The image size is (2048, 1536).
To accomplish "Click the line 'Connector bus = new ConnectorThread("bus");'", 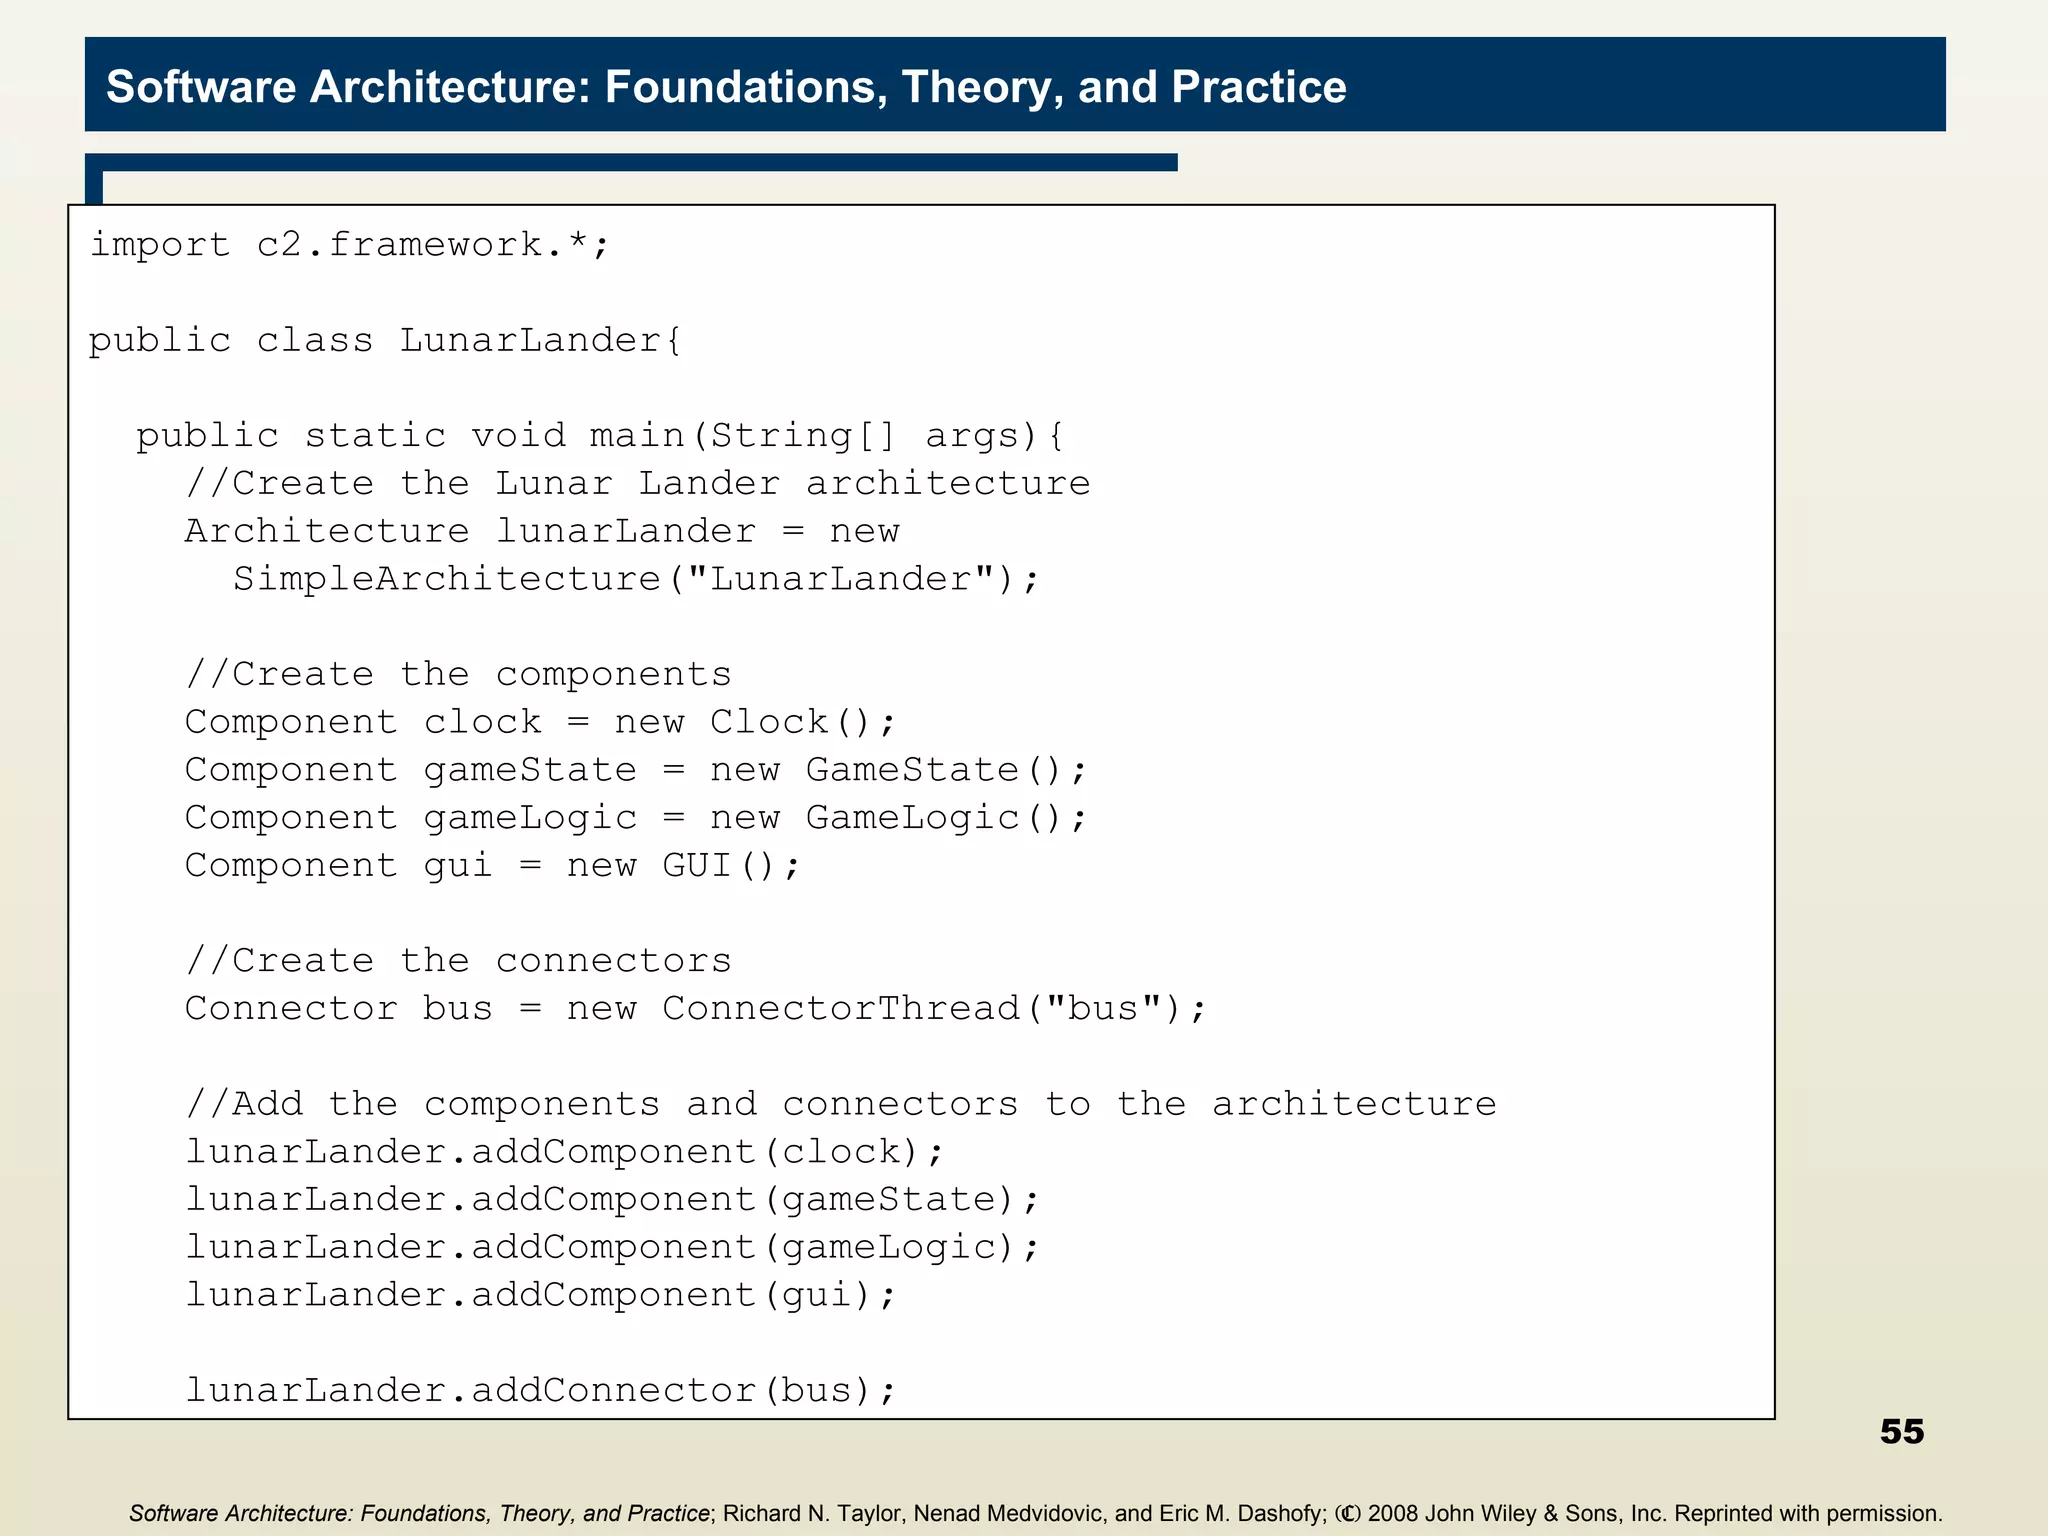I will 697,1009.
